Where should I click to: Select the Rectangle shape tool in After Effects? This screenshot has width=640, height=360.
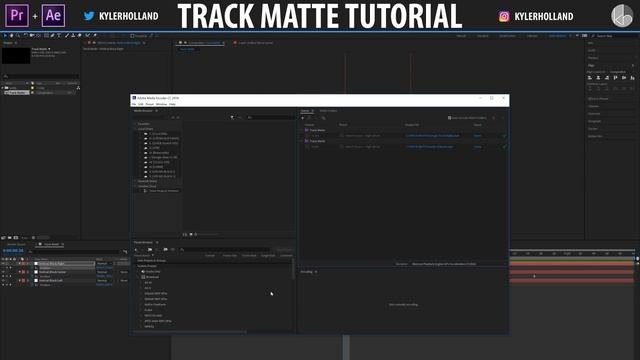[46, 36]
